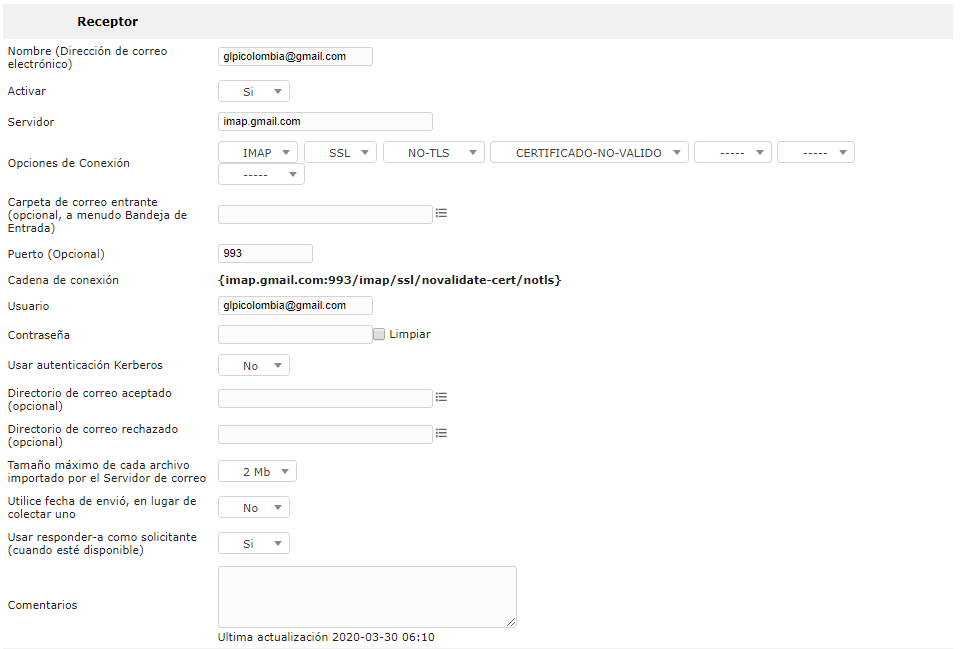Click the accepted mail directory field
The image size is (961, 649).
click(x=325, y=398)
